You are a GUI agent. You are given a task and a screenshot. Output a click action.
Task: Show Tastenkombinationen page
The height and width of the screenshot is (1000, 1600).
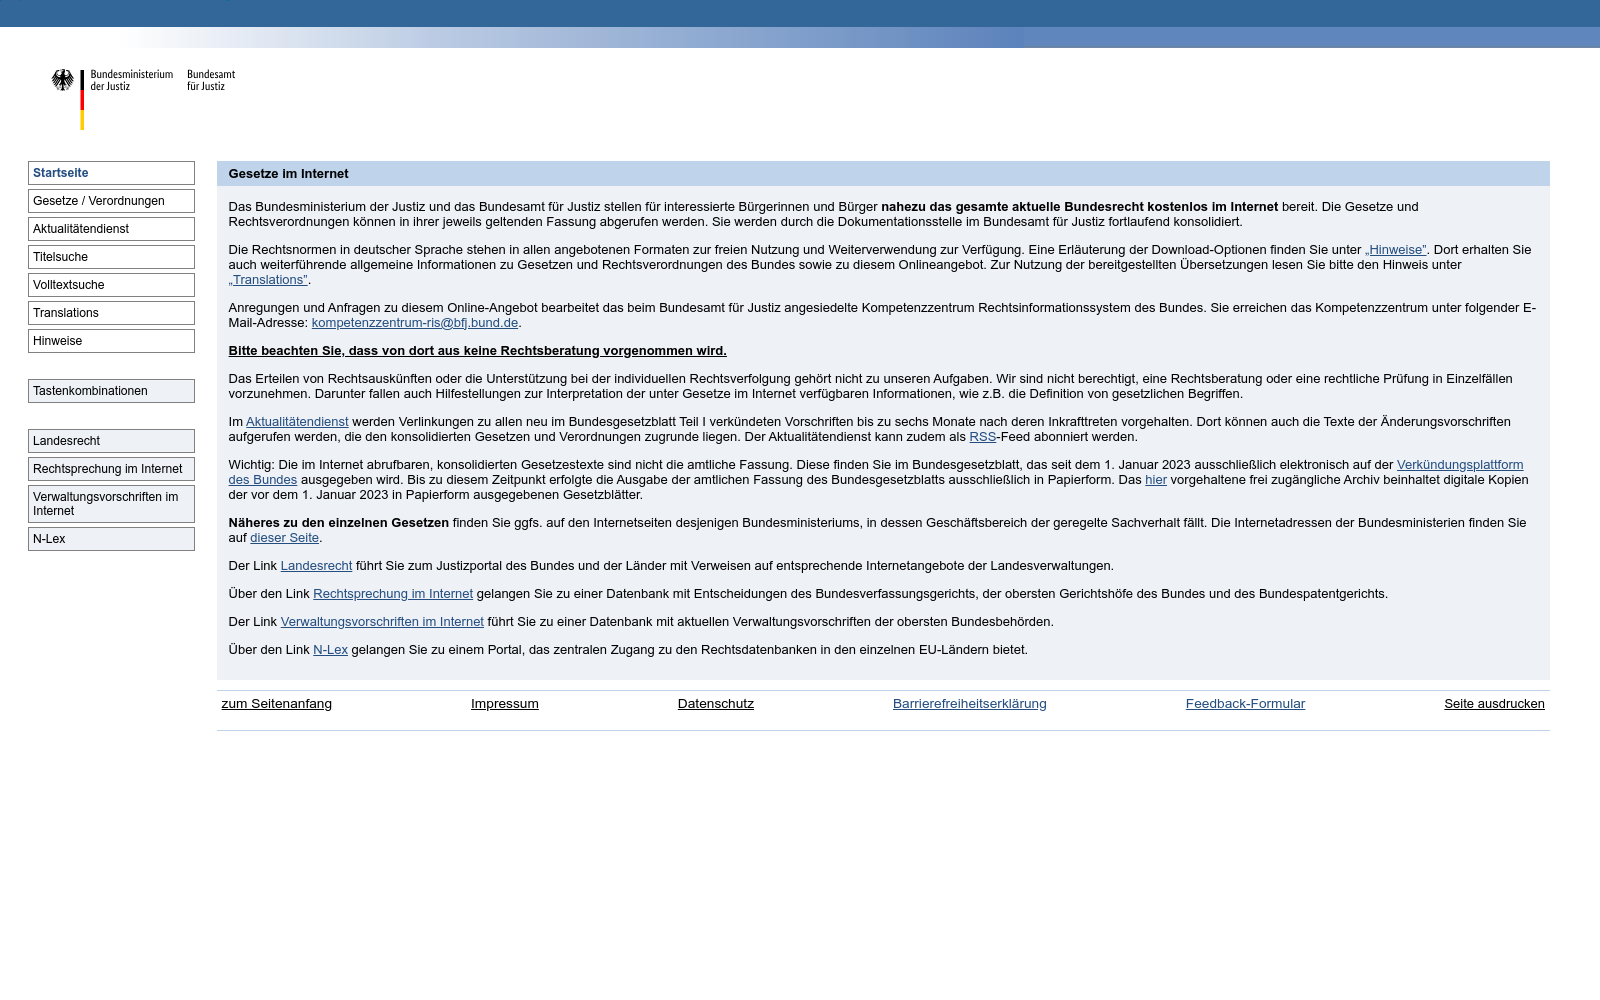[x=111, y=391]
